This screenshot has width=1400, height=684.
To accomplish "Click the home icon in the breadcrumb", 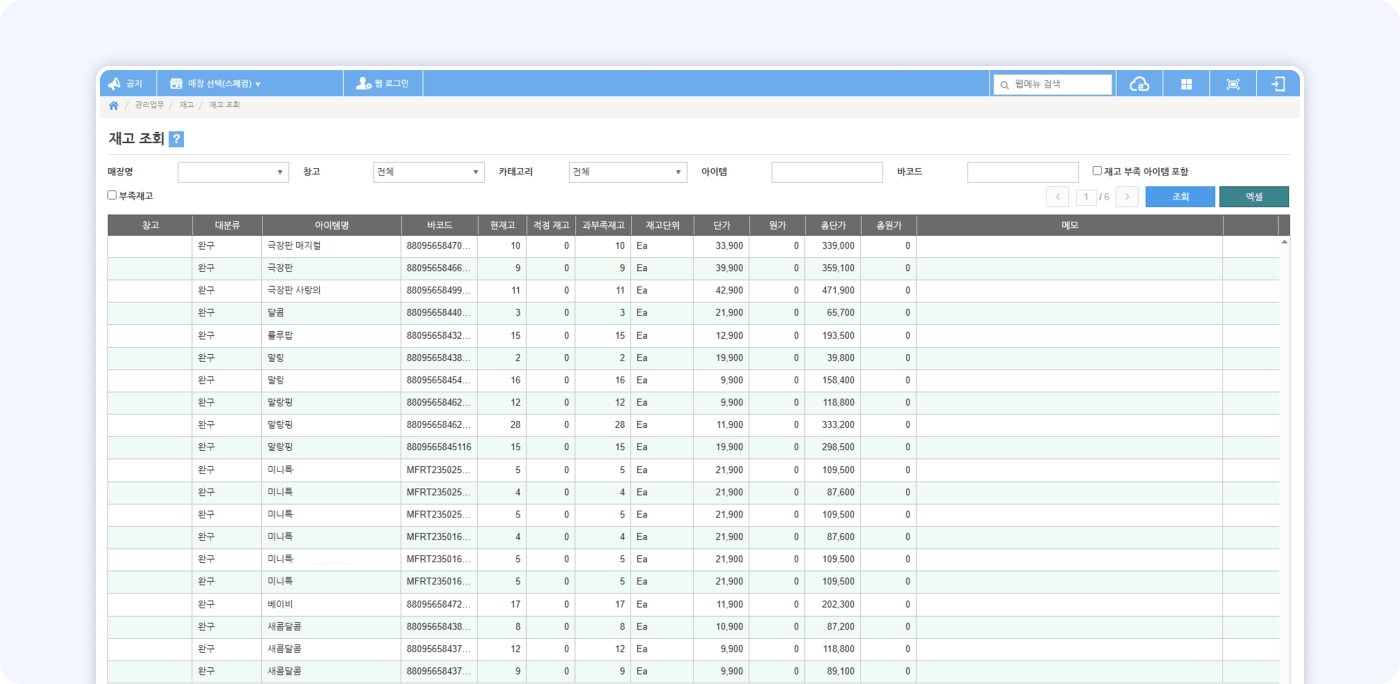I will (114, 105).
